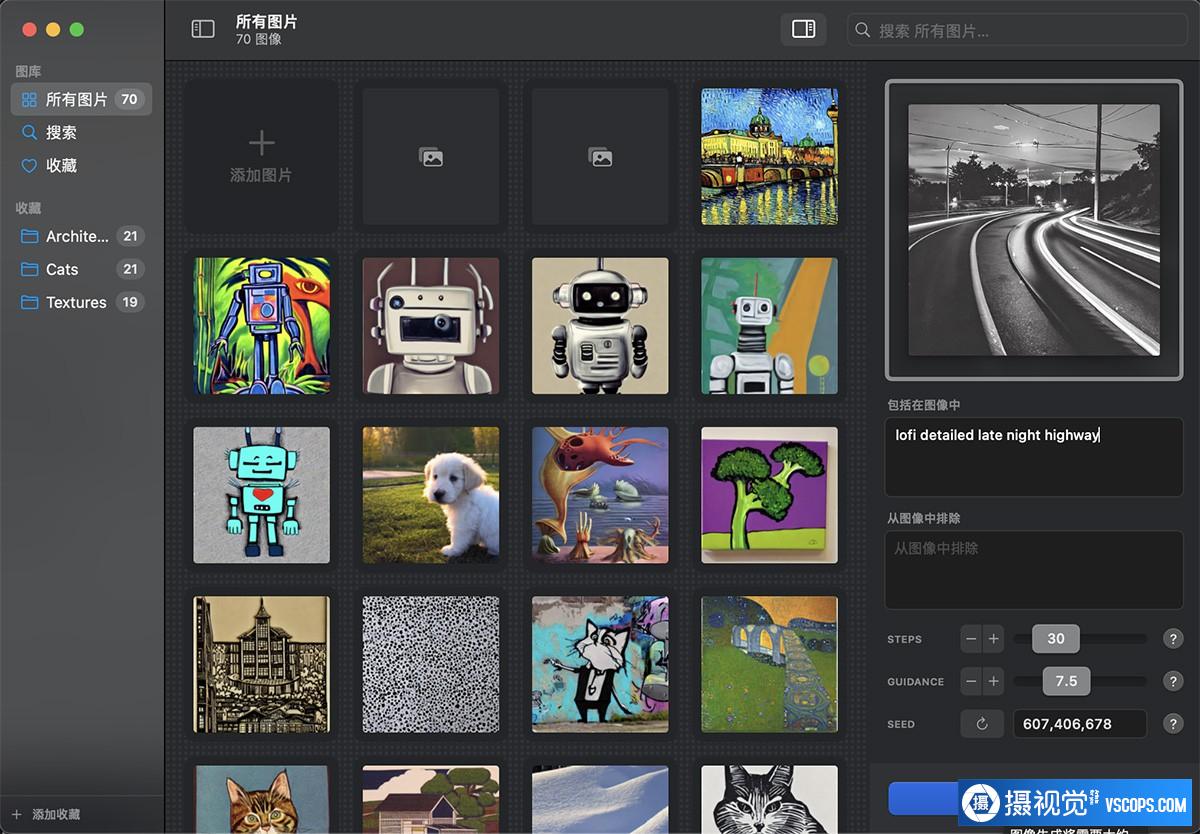Image resolution: width=1200 pixels, height=834 pixels.
Task: Click the STEPS slider handle showing 30
Action: 1056,639
